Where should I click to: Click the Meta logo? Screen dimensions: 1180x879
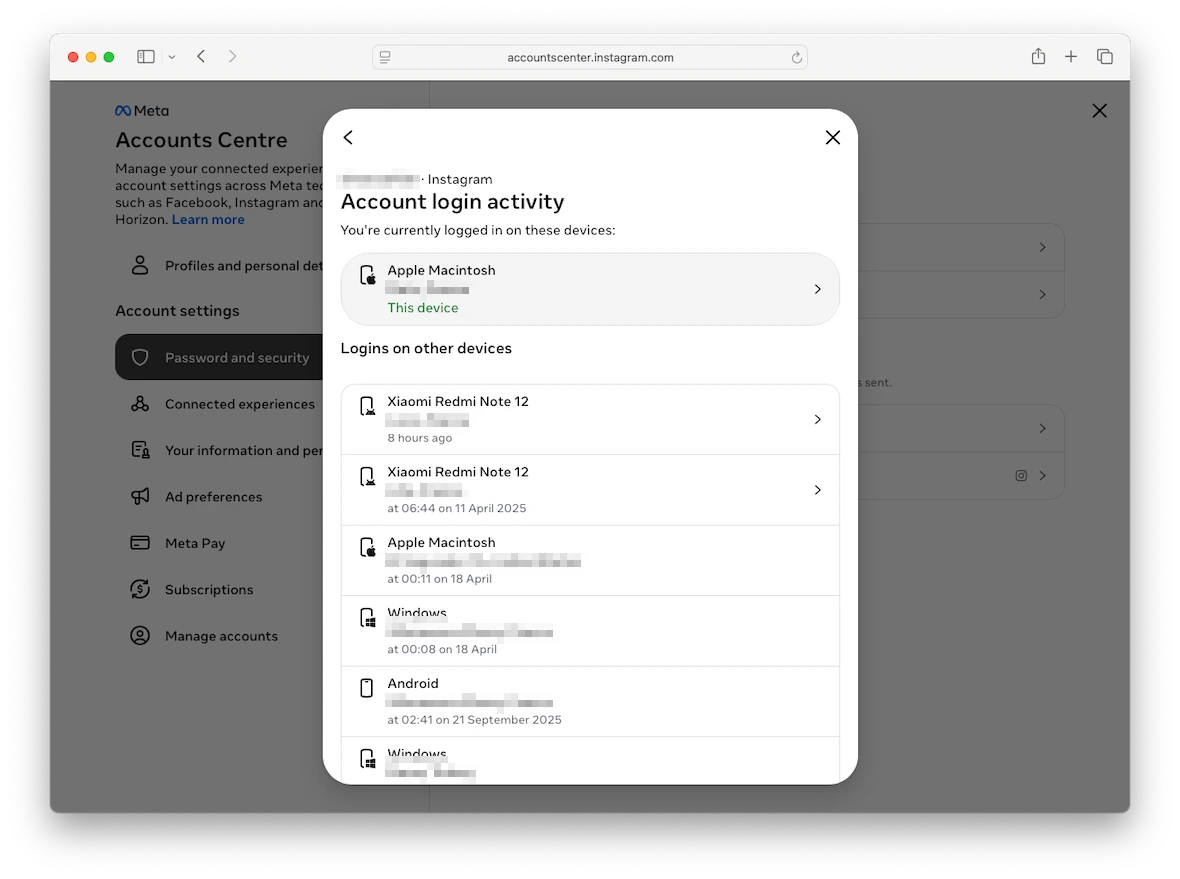point(141,111)
